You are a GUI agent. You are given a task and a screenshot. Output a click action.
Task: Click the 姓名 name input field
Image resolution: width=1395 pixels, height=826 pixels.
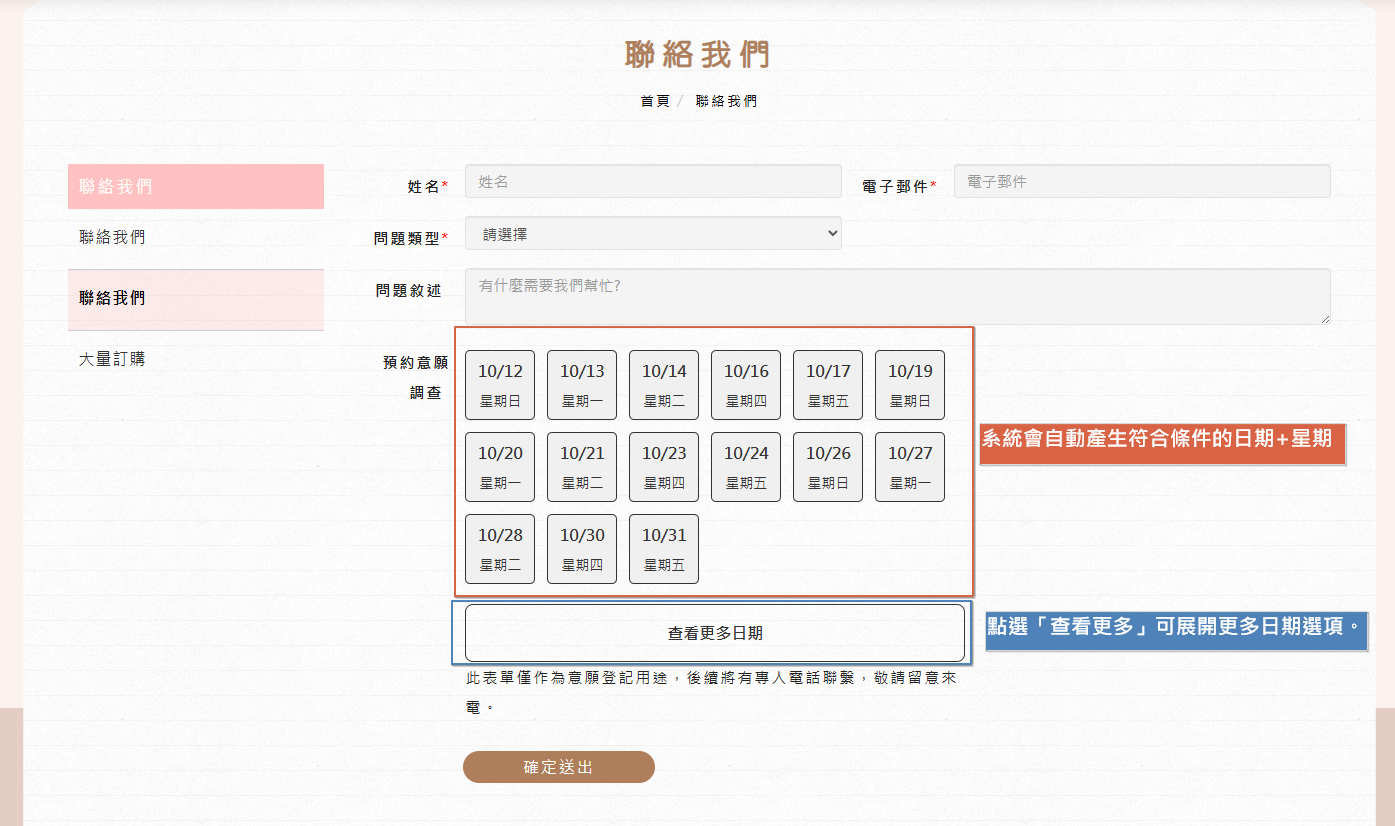pyautogui.click(x=652, y=181)
